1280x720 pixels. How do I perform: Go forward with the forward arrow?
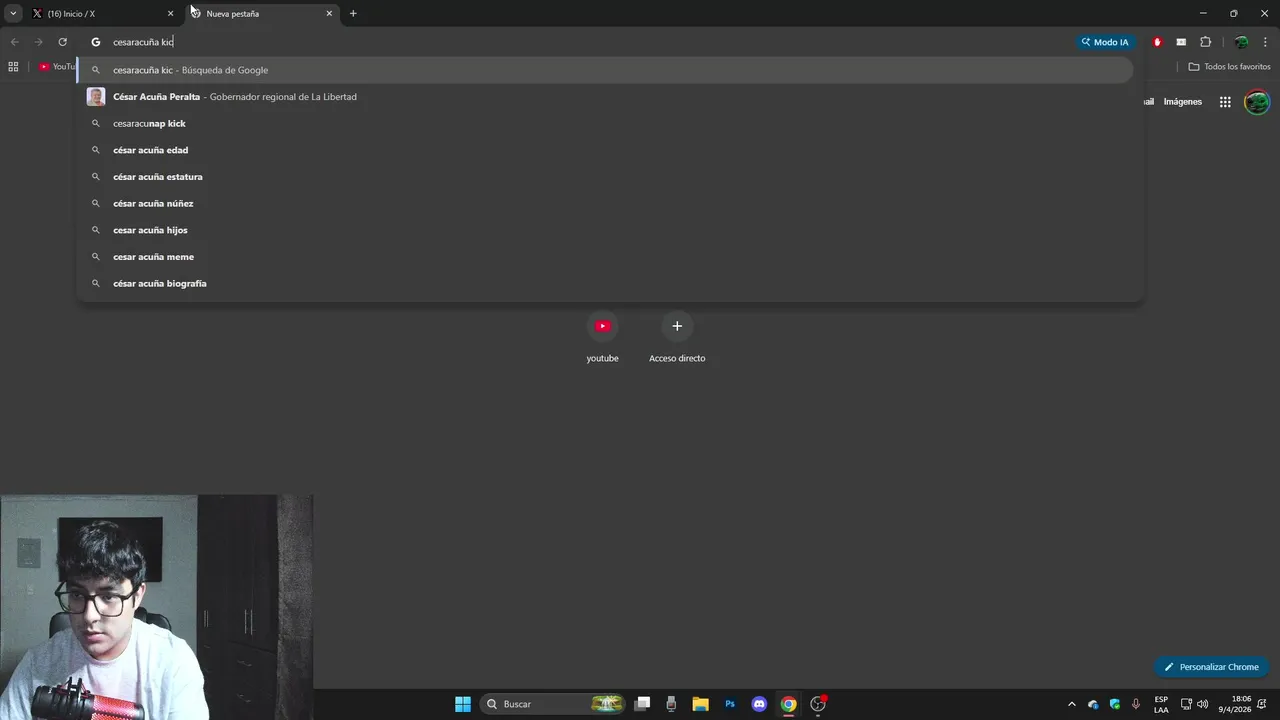coord(38,42)
